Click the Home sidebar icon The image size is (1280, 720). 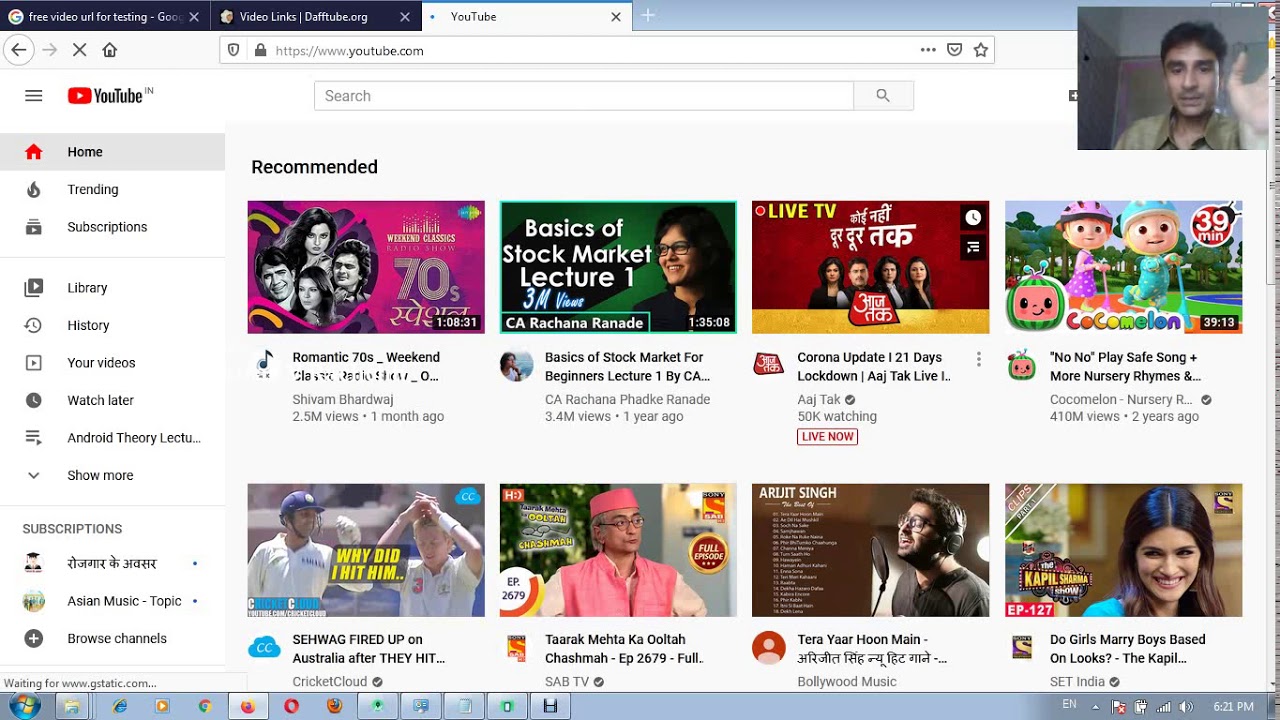coord(34,152)
